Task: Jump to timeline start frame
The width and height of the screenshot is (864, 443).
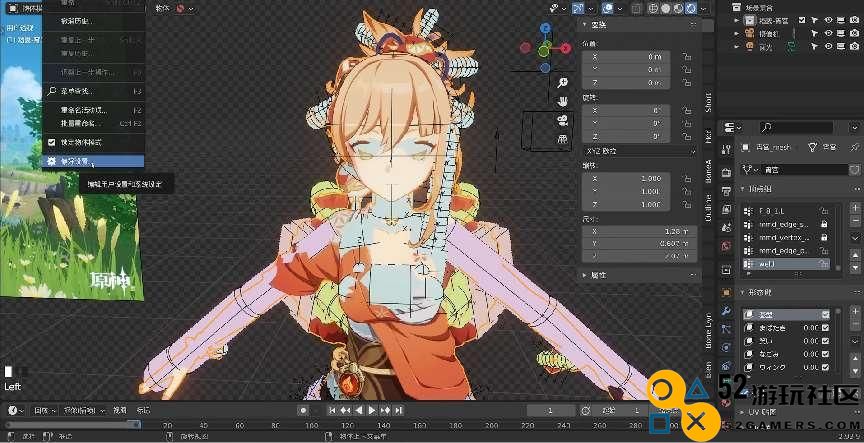Action: point(332,410)
